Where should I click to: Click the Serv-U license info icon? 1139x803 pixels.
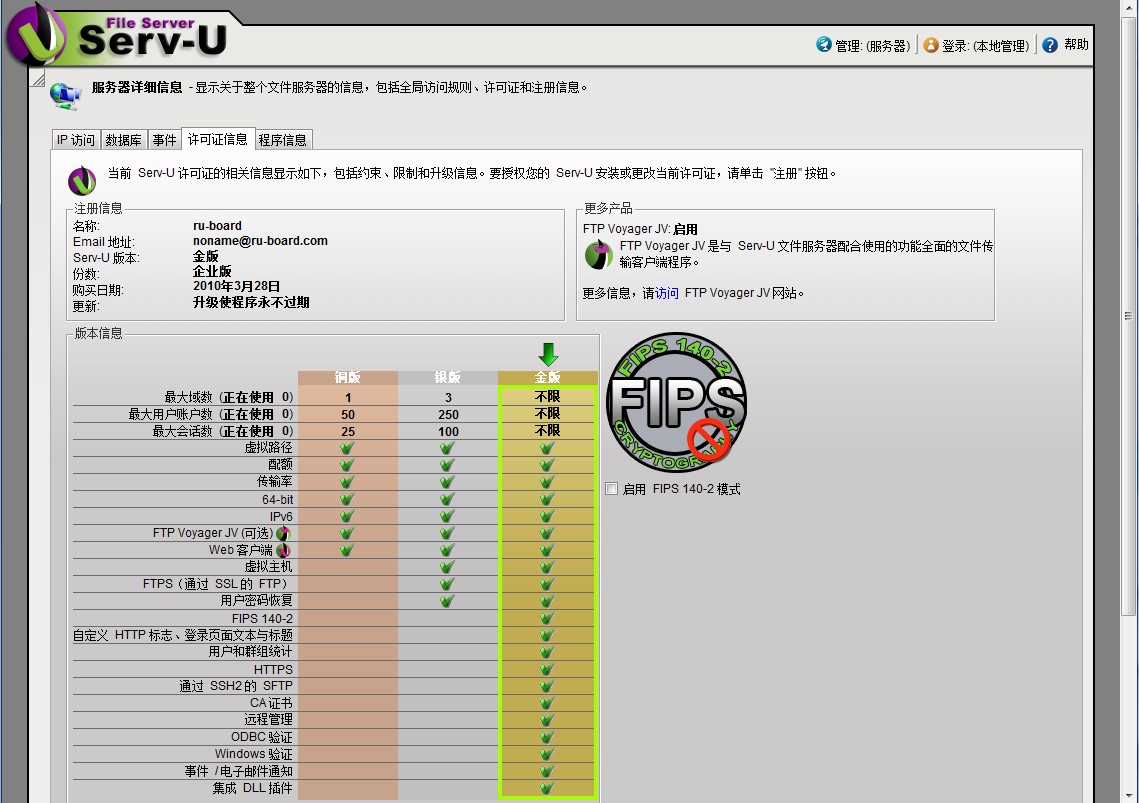82,180
